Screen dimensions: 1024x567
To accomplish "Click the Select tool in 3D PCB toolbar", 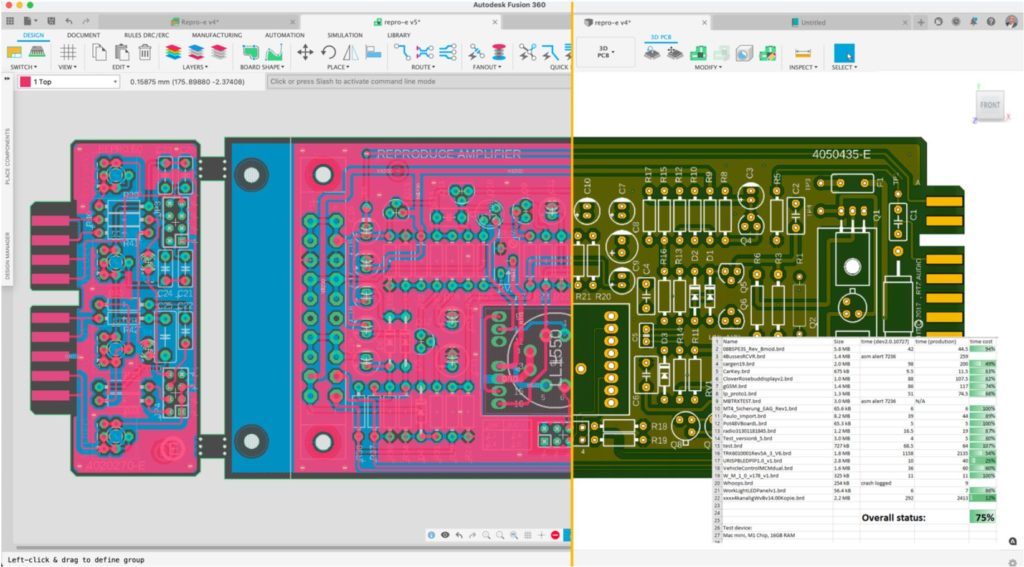I will [x=844, y=53].
